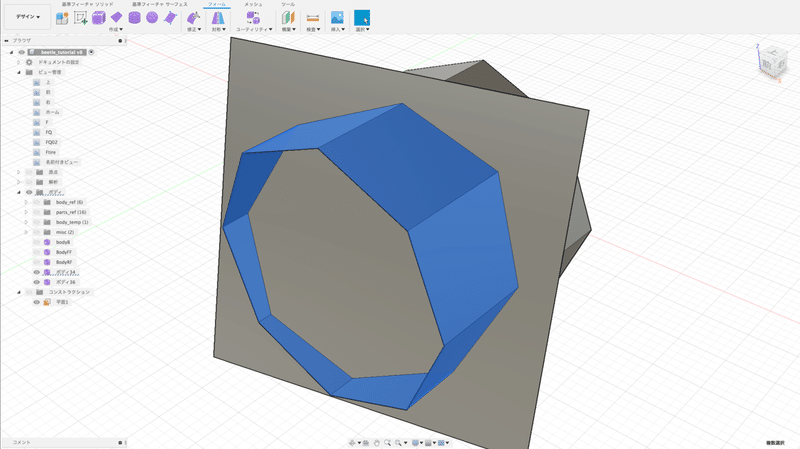Select the フォーム tab
Viewport: 800px width, 449px height.
click(x=217, y=4)
